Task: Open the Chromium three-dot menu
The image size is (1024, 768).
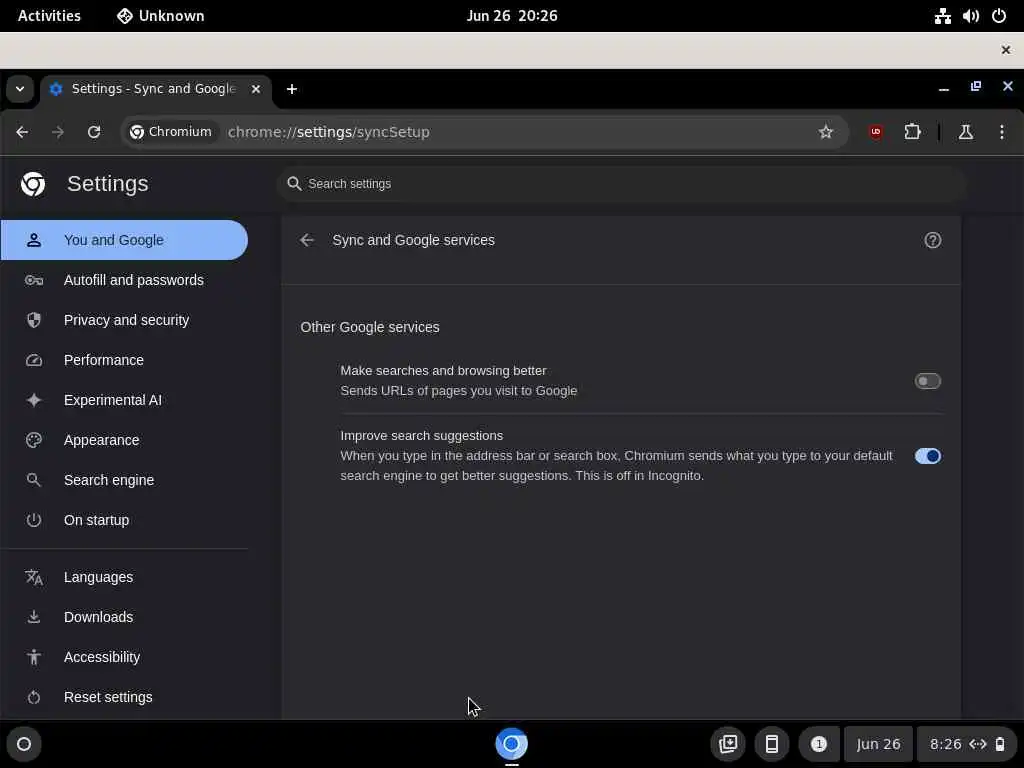Action: coord(1002,132)
